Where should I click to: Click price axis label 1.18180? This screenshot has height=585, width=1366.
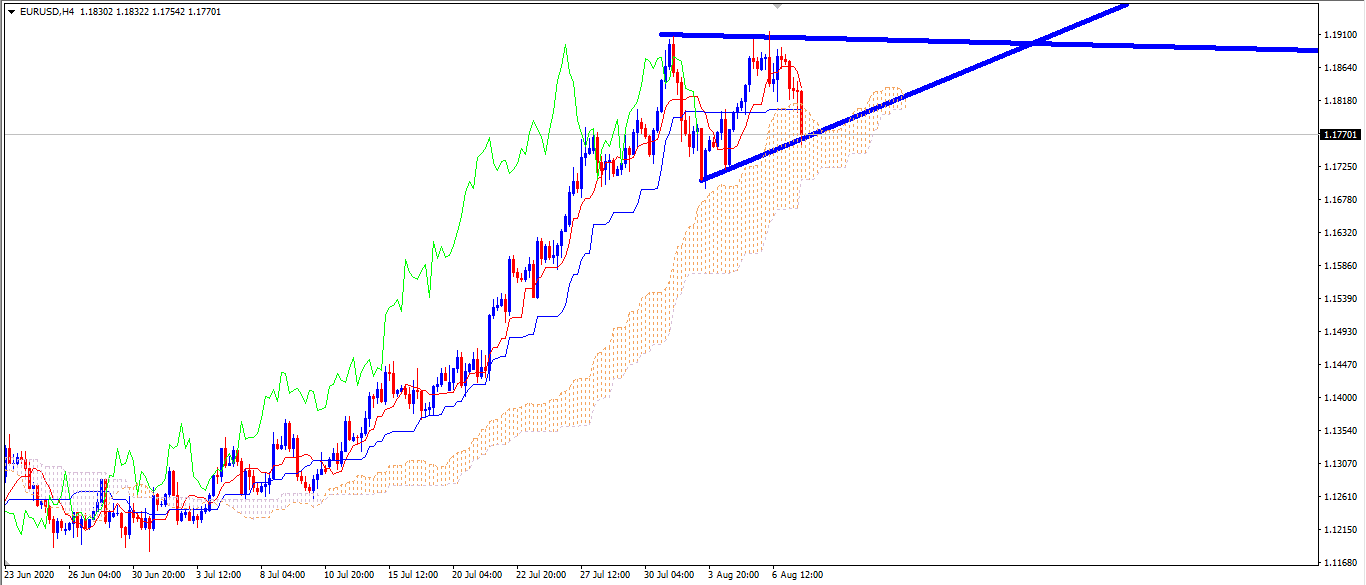(x=1339, y=101)
